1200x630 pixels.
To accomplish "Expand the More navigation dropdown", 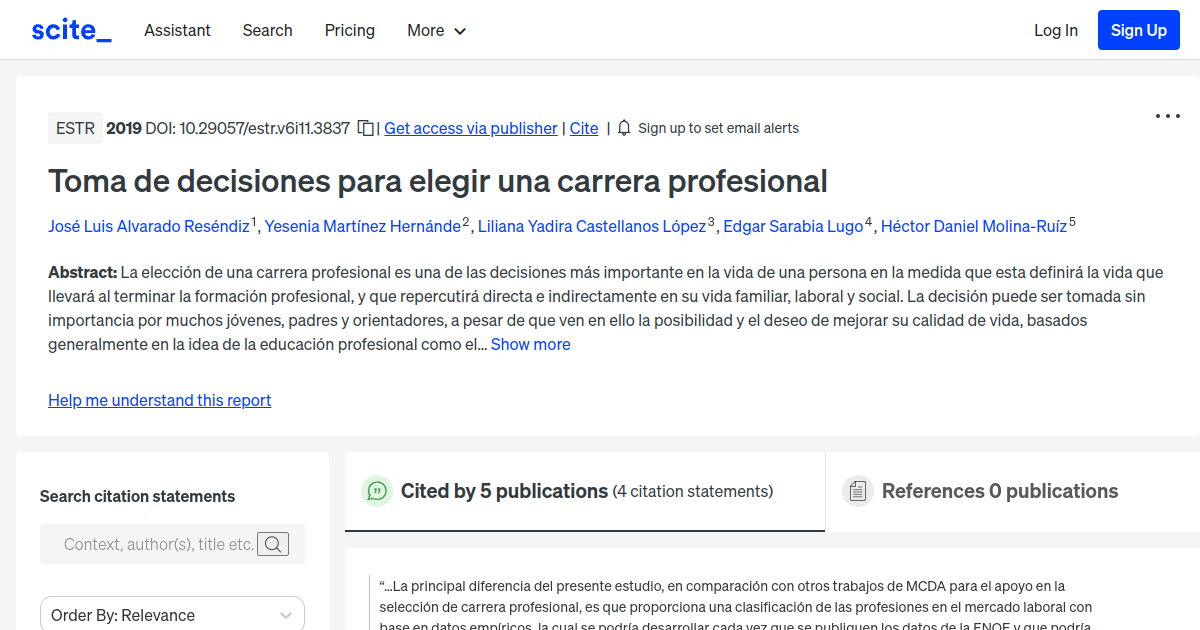I will tap(436, 30).
